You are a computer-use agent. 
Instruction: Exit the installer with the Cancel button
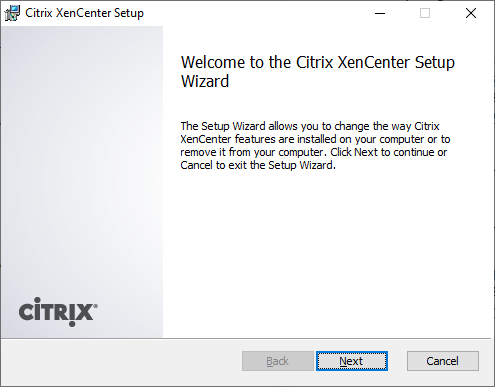point(443,361)
